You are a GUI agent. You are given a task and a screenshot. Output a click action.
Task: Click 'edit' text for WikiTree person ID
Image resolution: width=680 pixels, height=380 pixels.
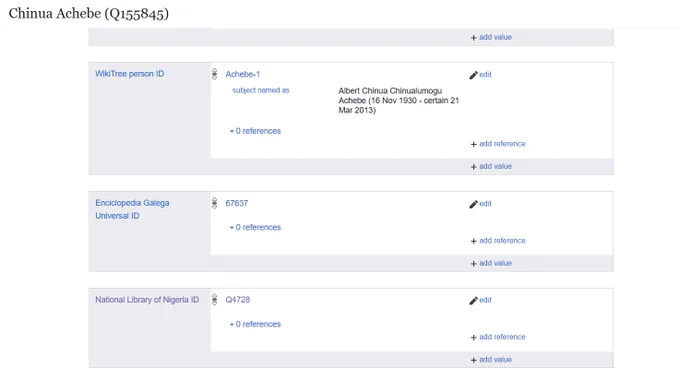pos(485,75)
